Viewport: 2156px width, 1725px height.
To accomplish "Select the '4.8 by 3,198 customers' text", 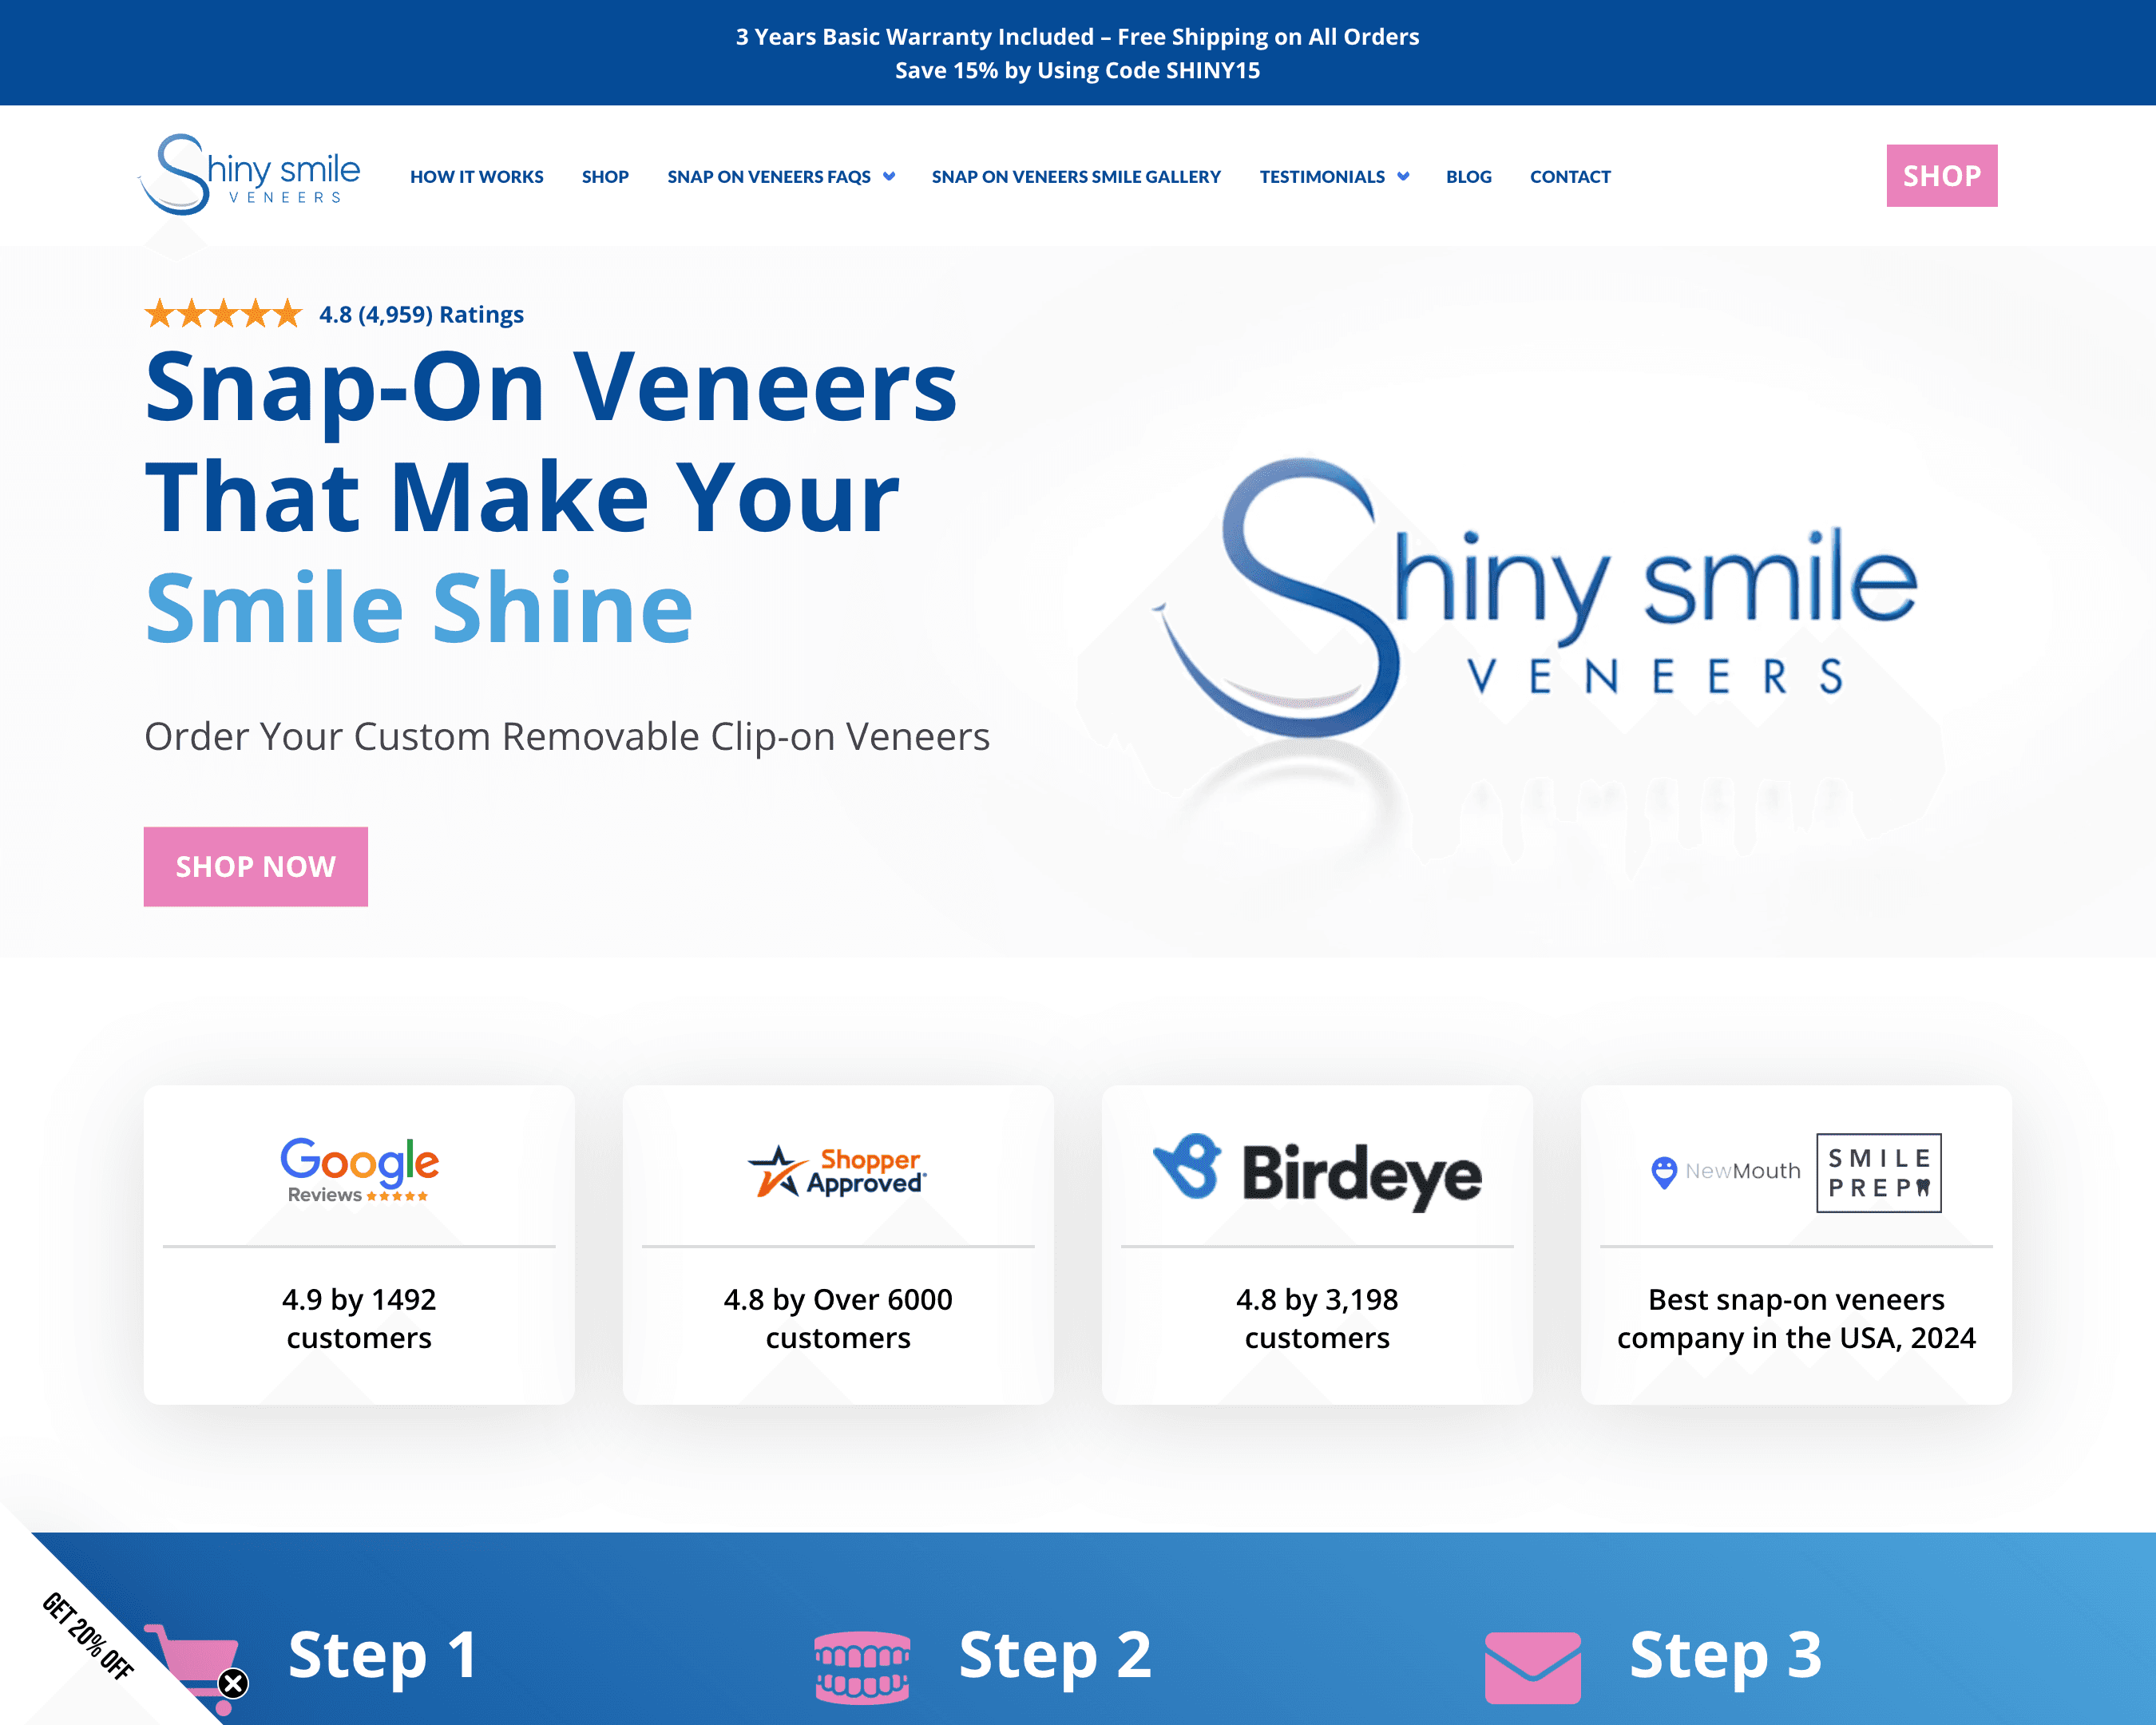I will click(x=1317, y=1318).
